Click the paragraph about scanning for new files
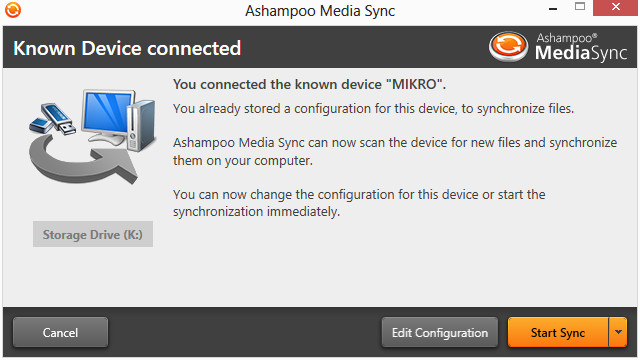 (x=395, y=151)
